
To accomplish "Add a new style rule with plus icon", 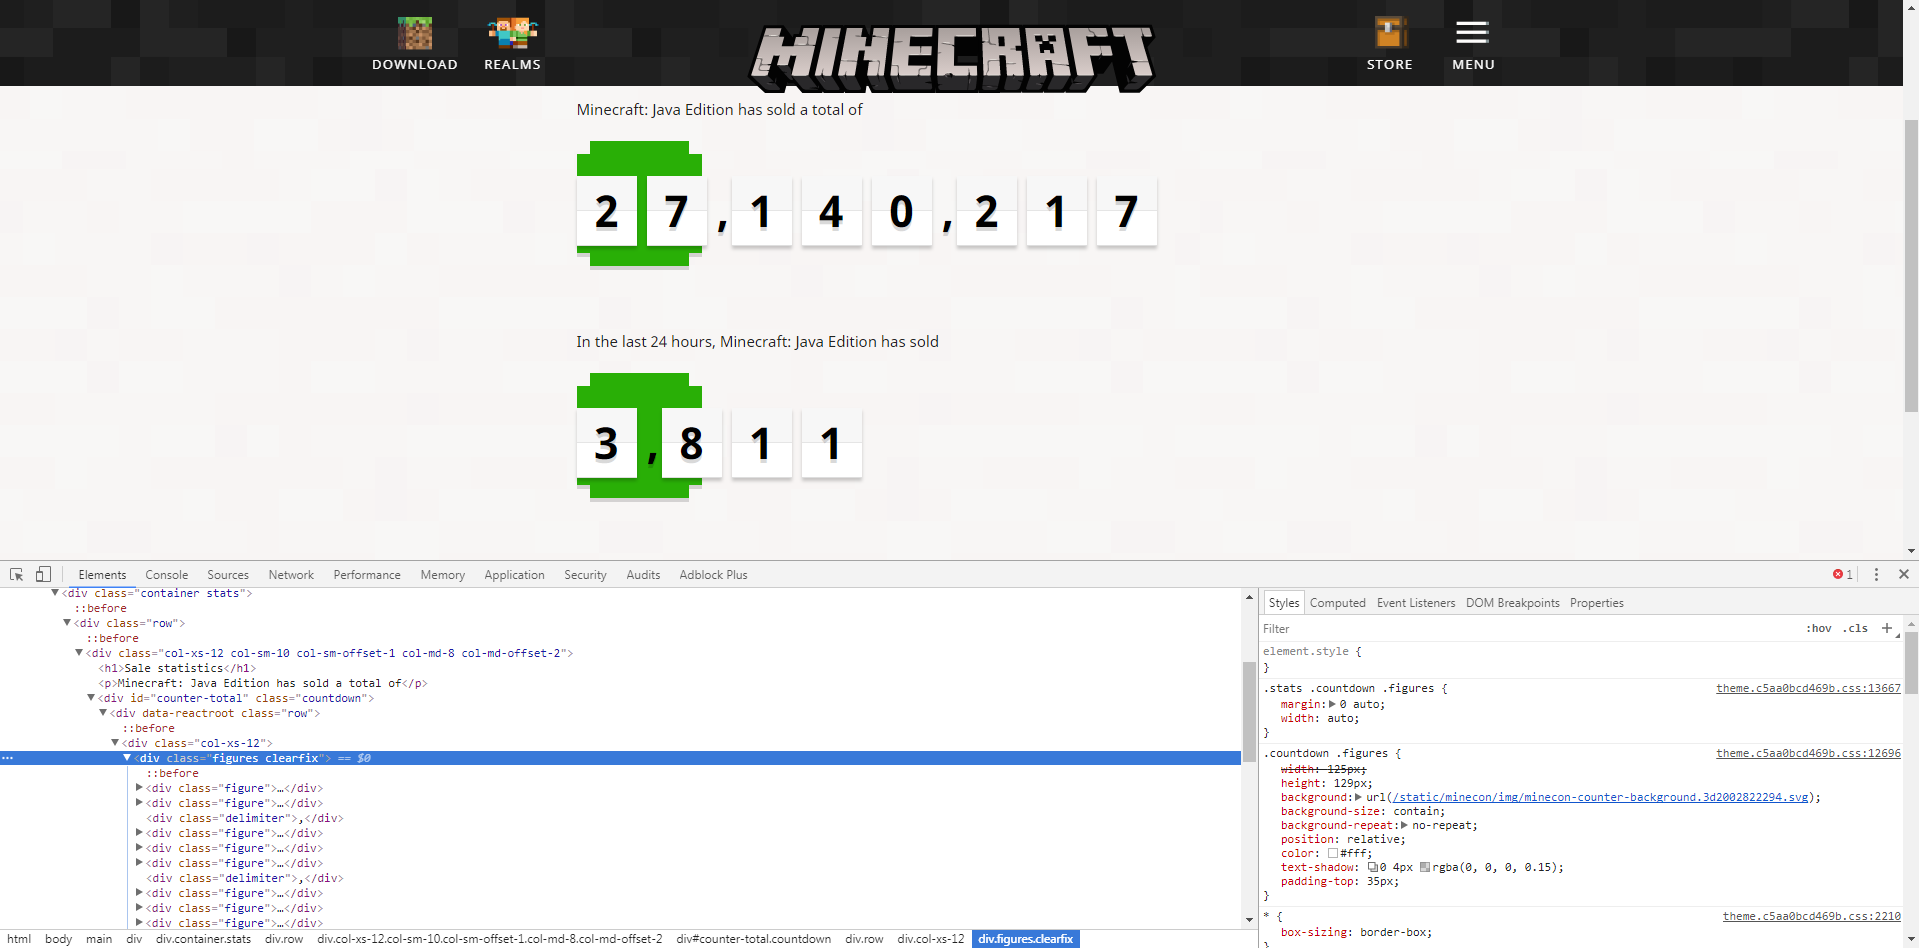I will click(1887, 628).
